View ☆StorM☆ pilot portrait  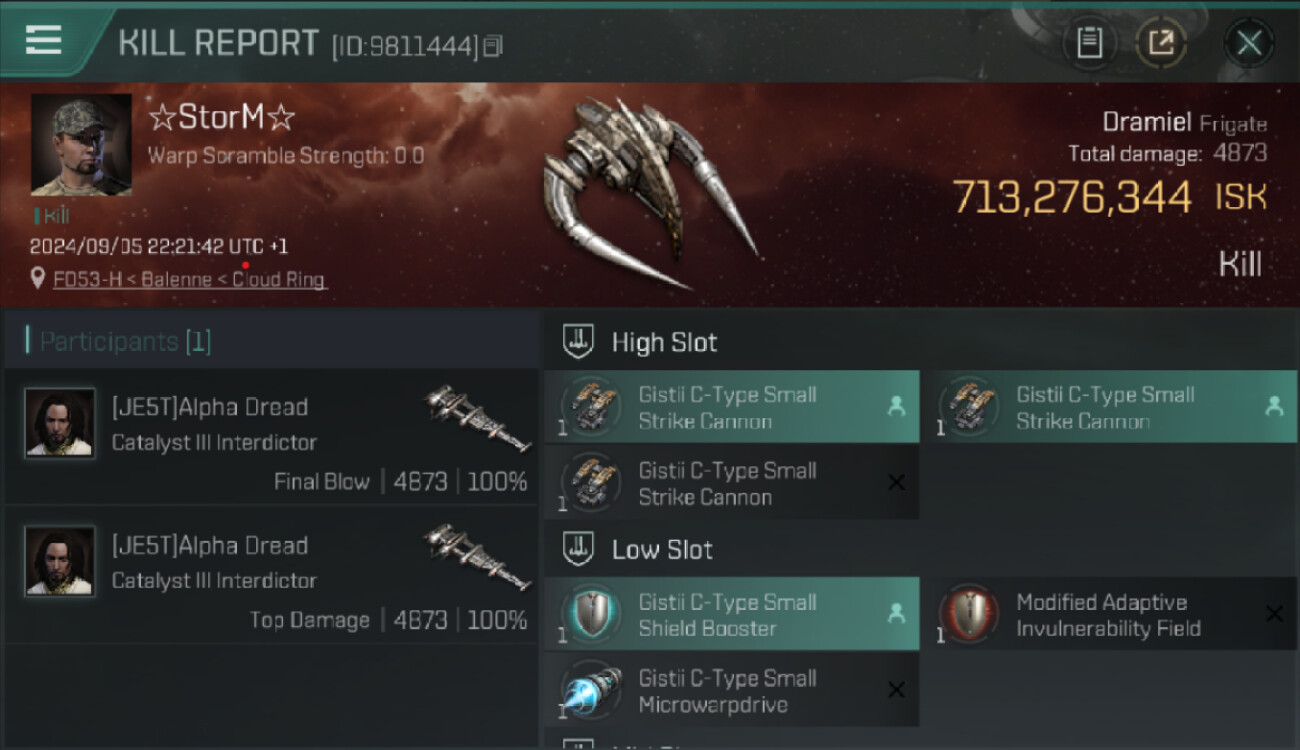[x=81, y=144]
